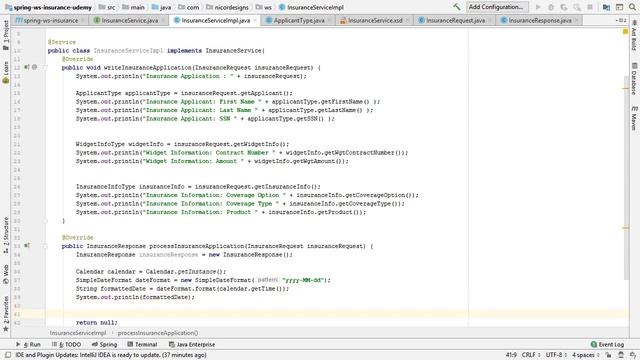Open the hidden tabs list dropdown
This screenshot has height=360, width=640.
pos(621,20)
